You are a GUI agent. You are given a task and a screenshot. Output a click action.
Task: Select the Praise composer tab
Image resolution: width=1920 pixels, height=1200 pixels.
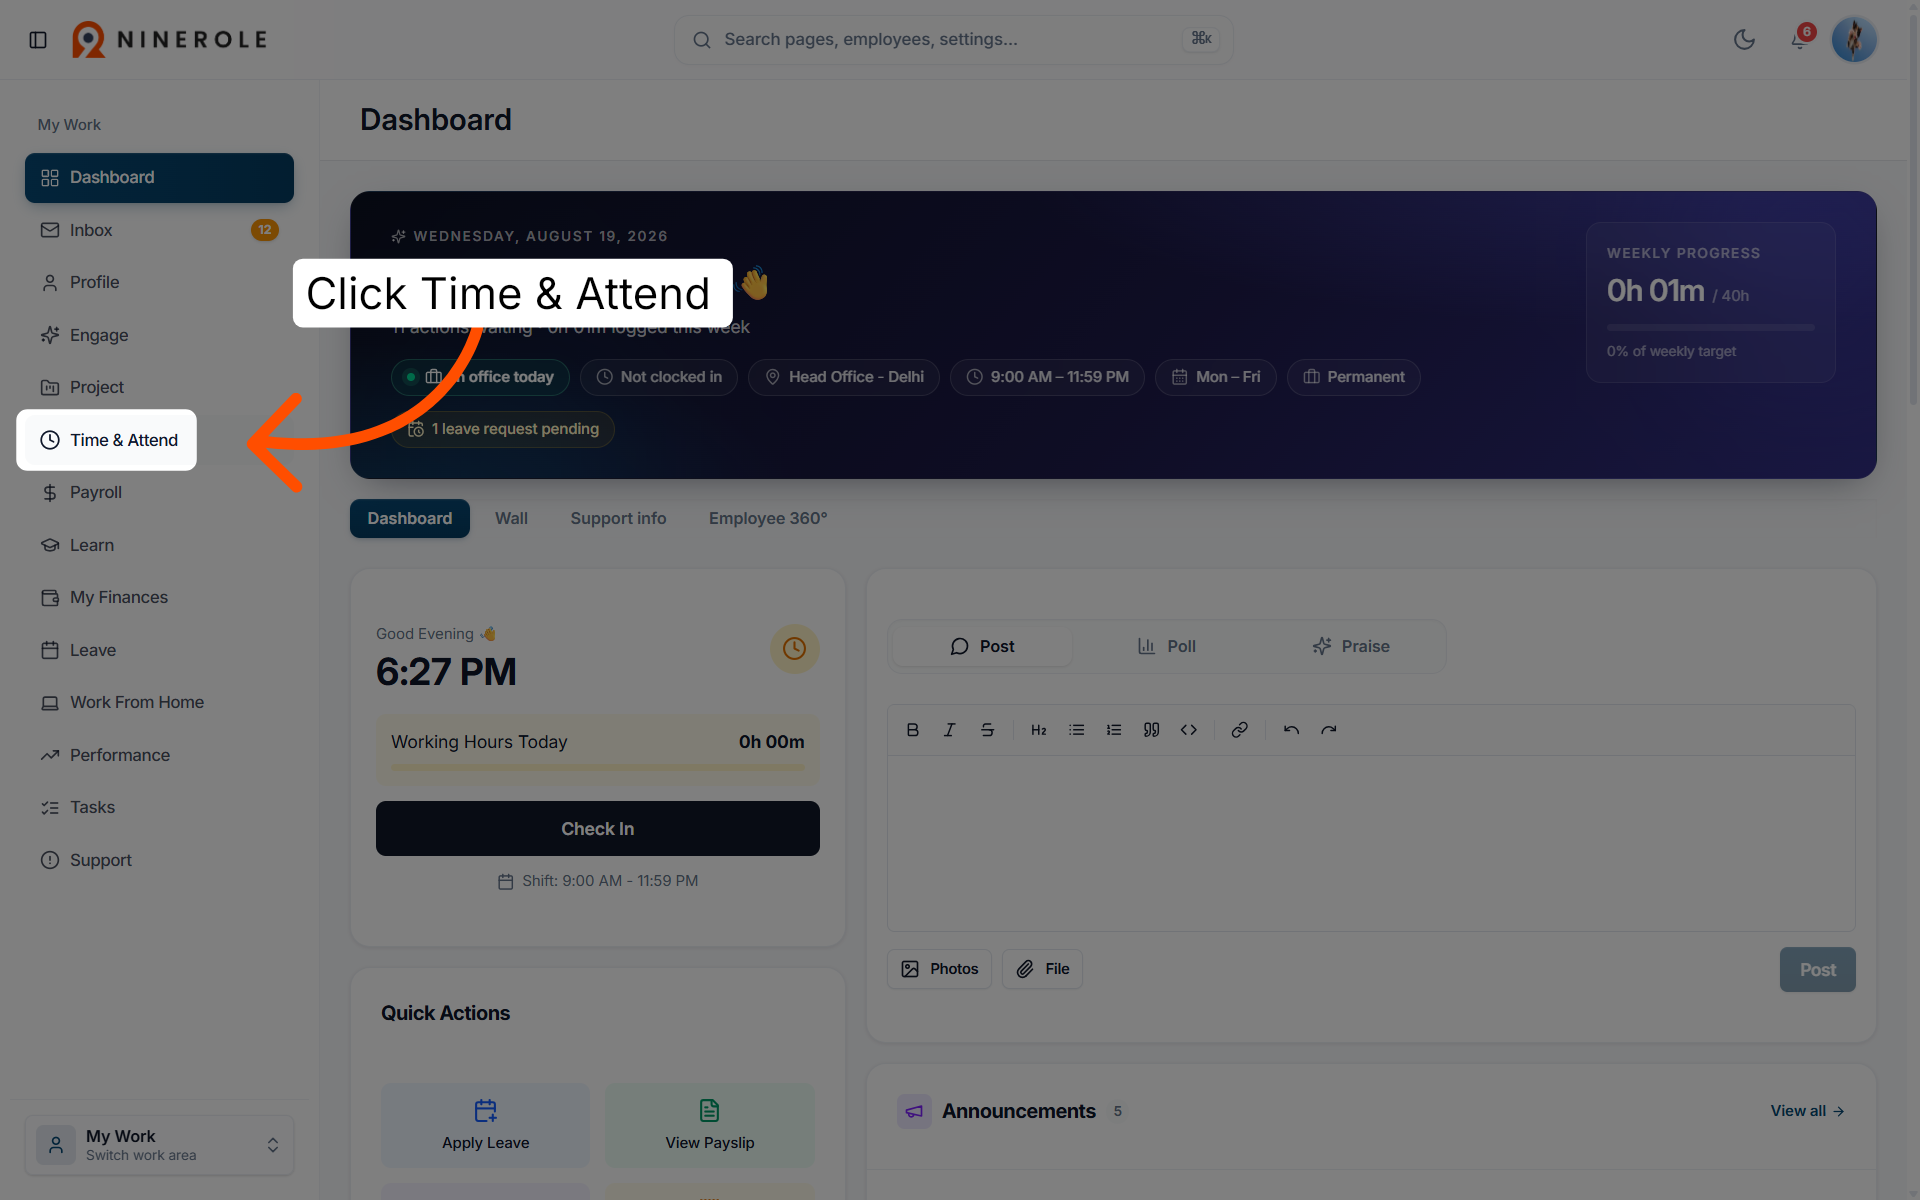click(1351, 646)
